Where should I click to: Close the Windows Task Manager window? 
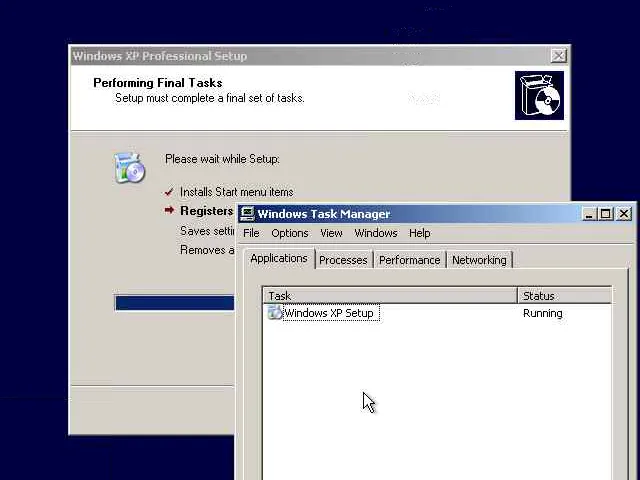pyautogui.click(x=624, y=214)
